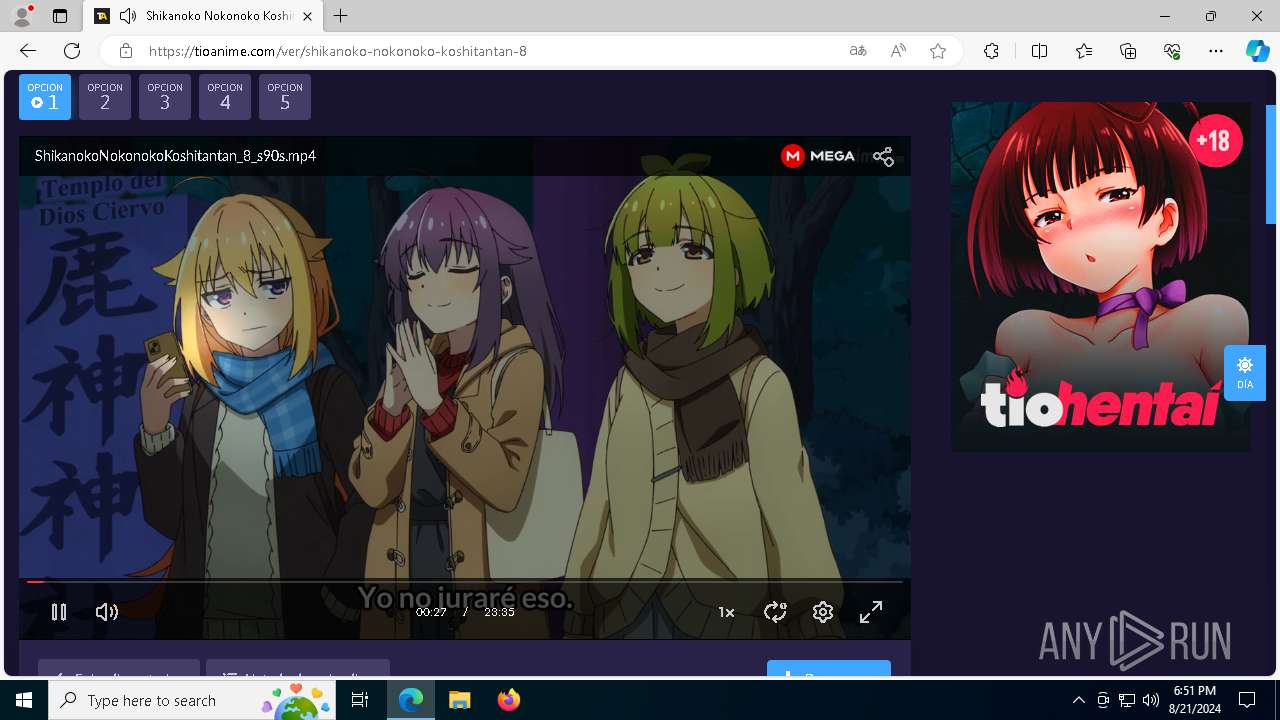This screenshot has width=1280, height=720.
Task: Open the MEGA logo link
Action: pyautogui.click(x=818, y=156)
